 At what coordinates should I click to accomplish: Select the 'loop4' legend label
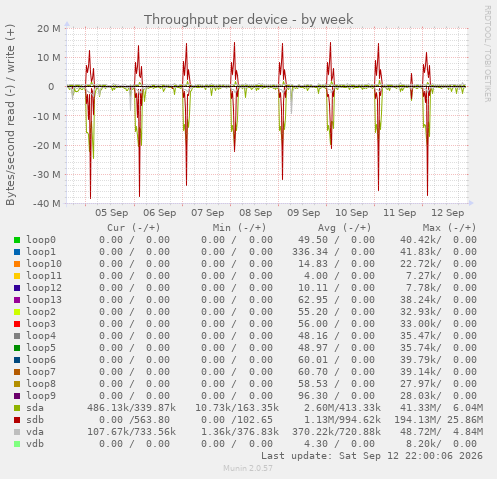tap(41, 336)
